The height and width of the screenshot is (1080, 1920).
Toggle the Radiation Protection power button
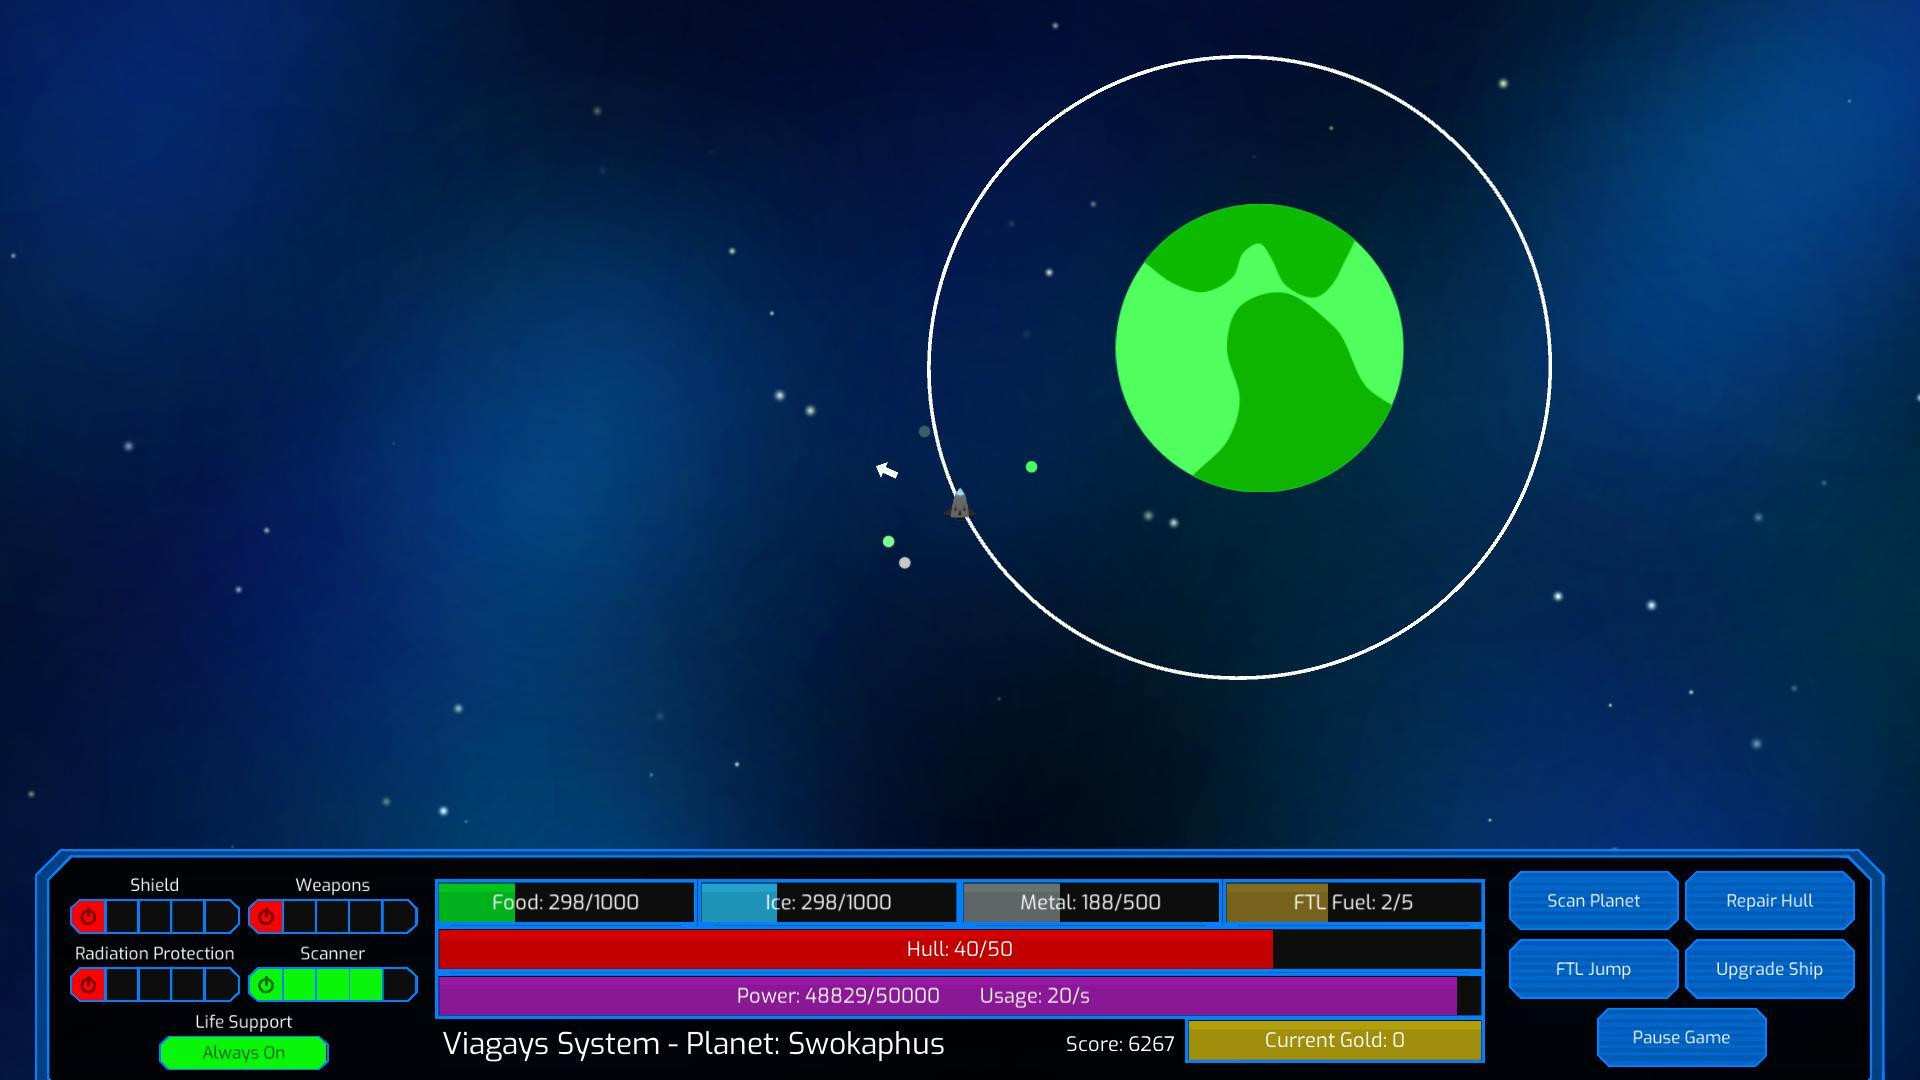[88, 985]
